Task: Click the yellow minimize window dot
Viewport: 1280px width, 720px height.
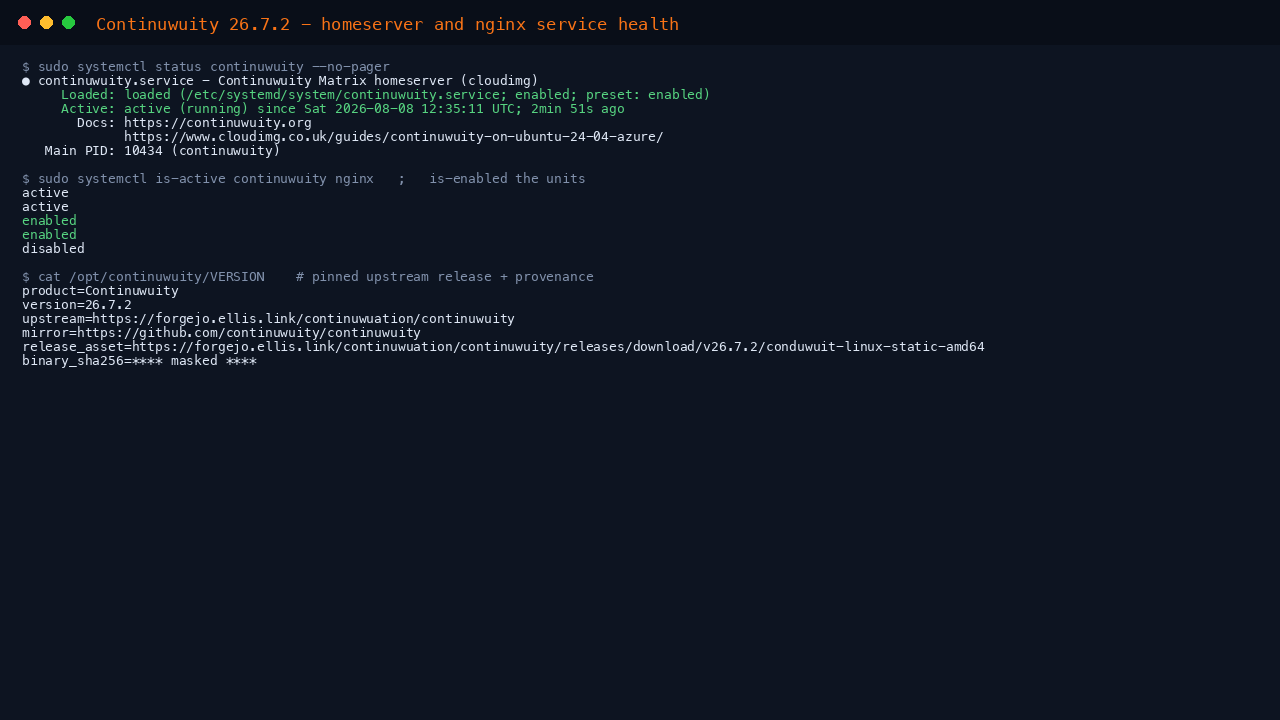Action: pos(47,23)
